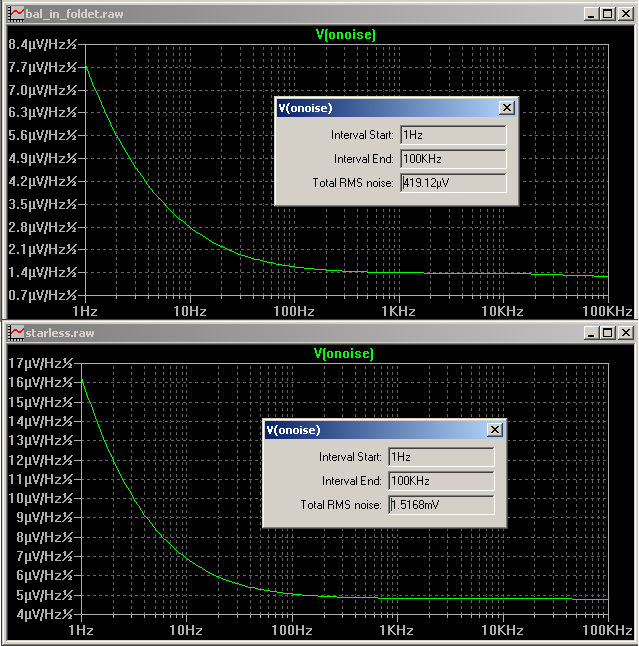Click the 10µV/Hz½ axis label

[40, 499]
